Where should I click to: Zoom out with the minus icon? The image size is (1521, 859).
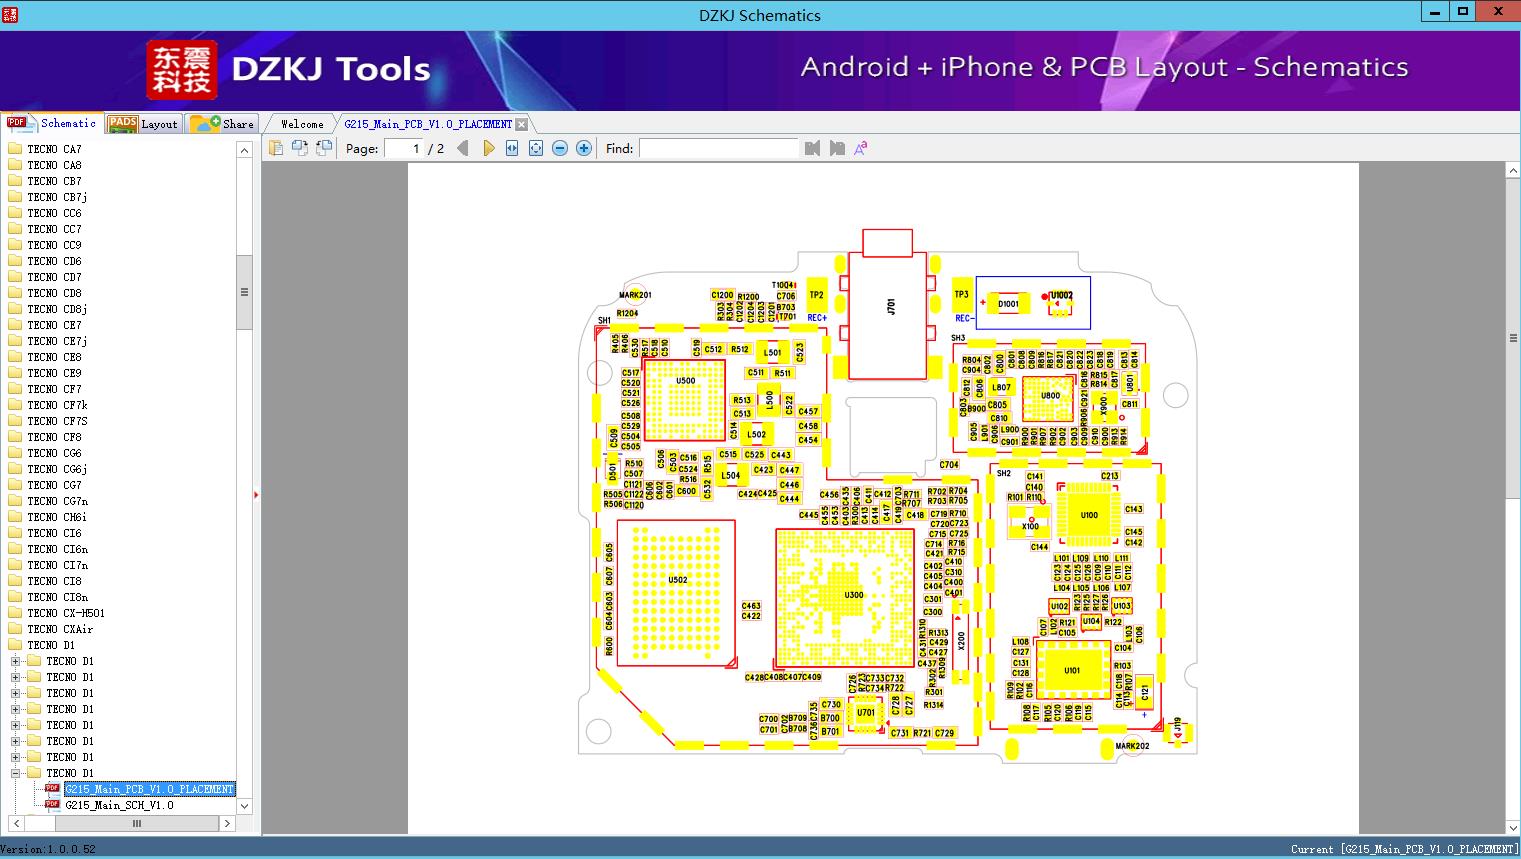[560, 148]
